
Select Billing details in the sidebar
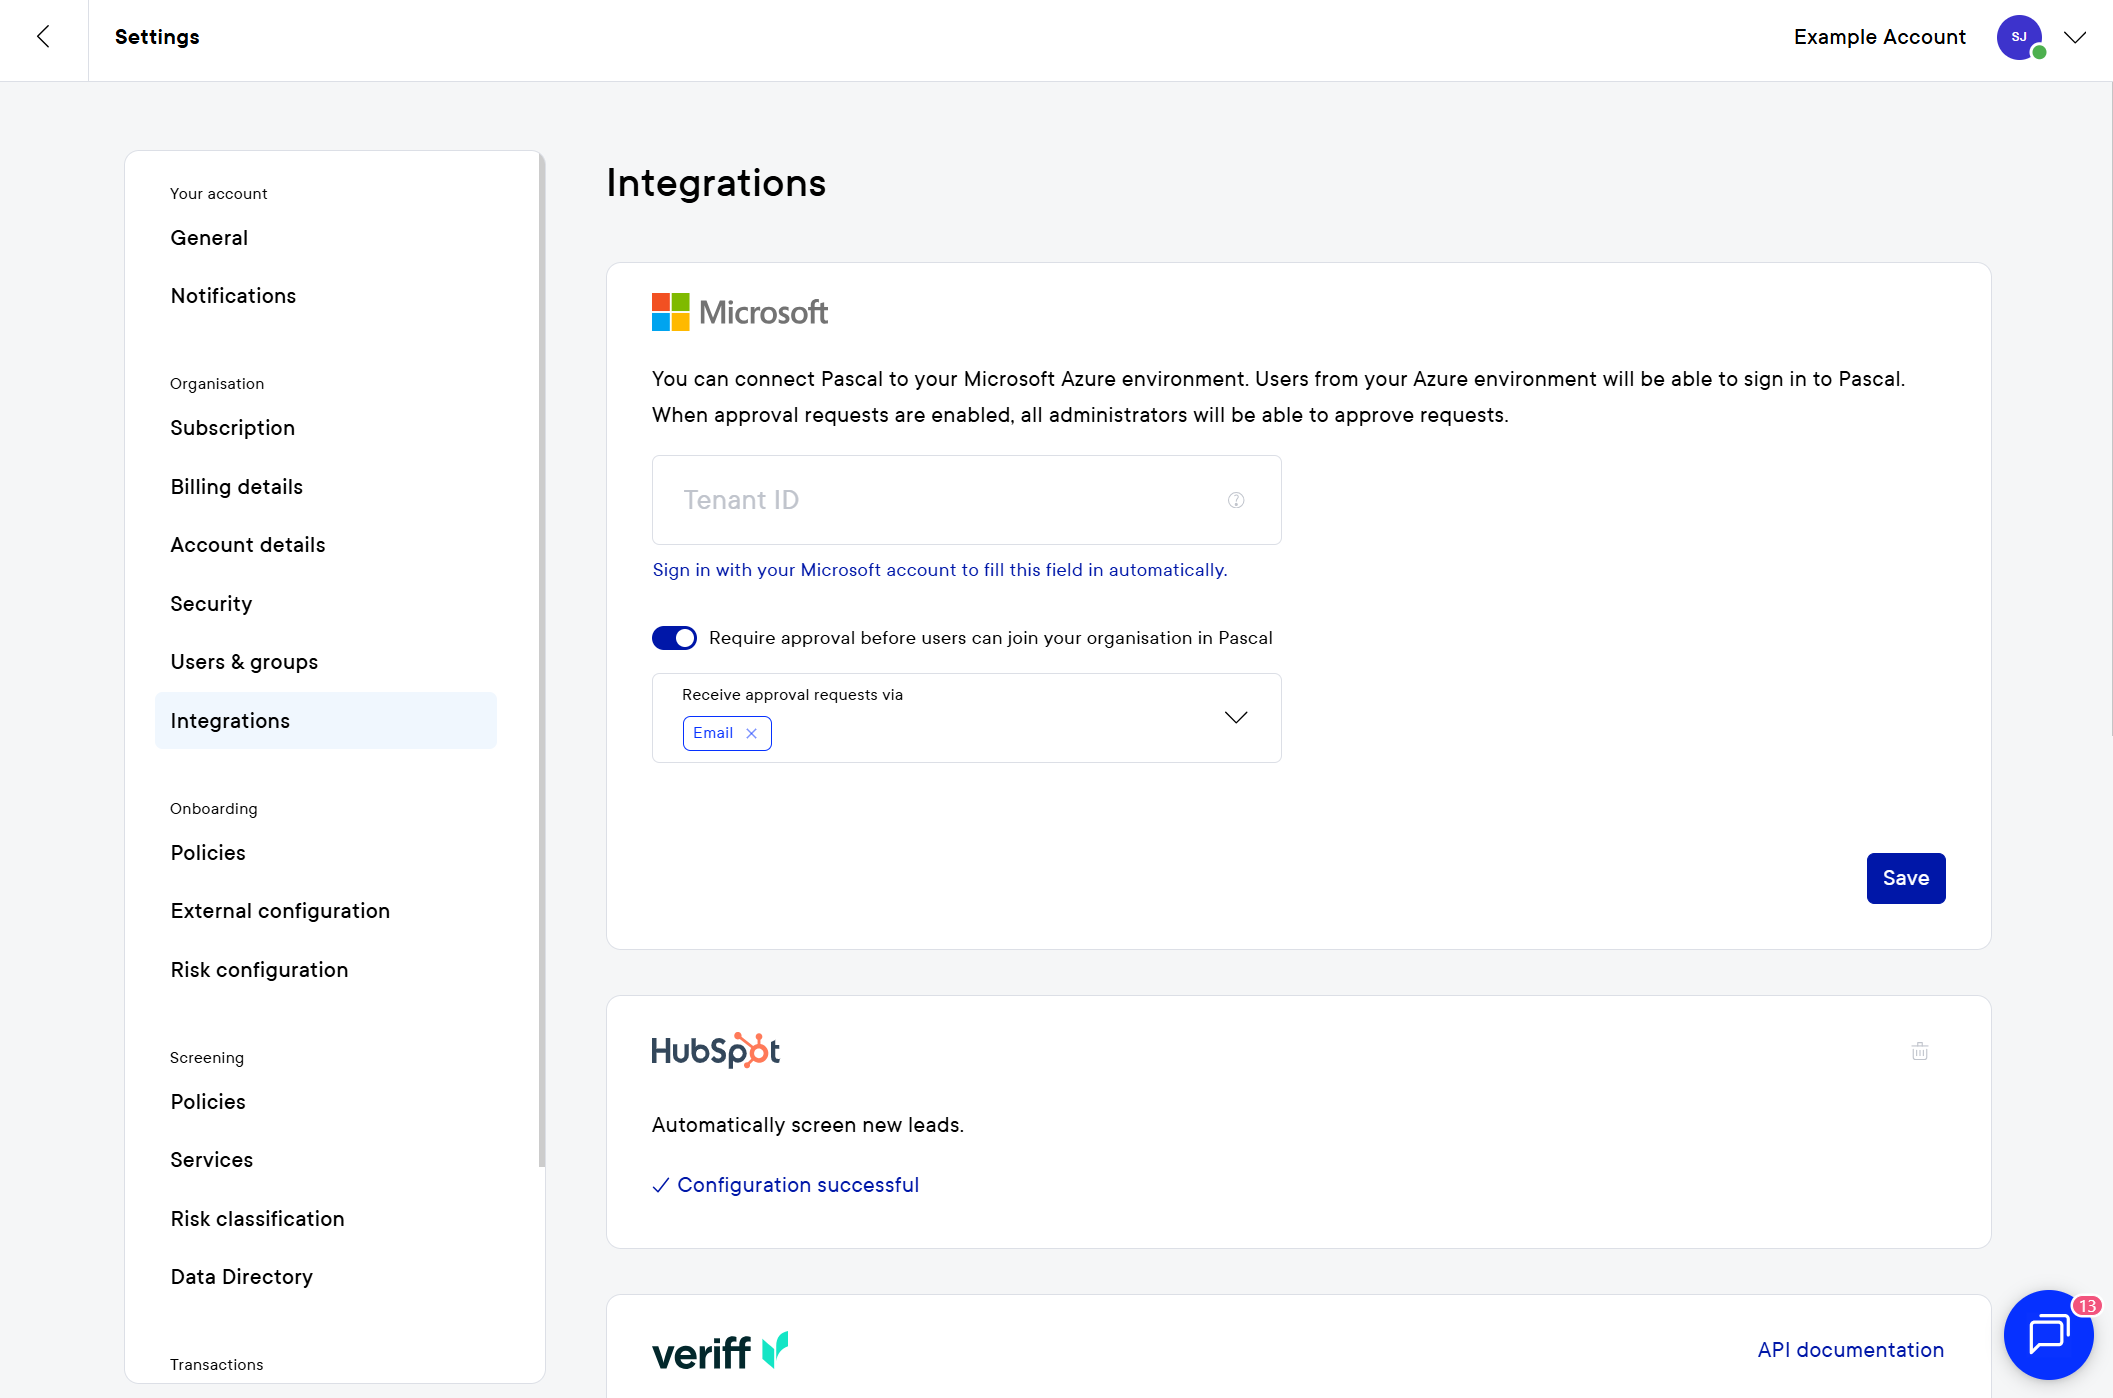(x=236, y=487)
